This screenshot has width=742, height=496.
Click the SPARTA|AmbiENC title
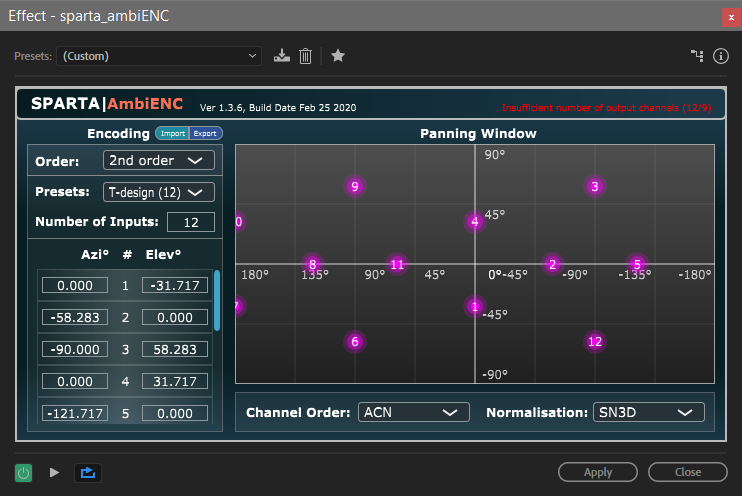pos(107,104)
